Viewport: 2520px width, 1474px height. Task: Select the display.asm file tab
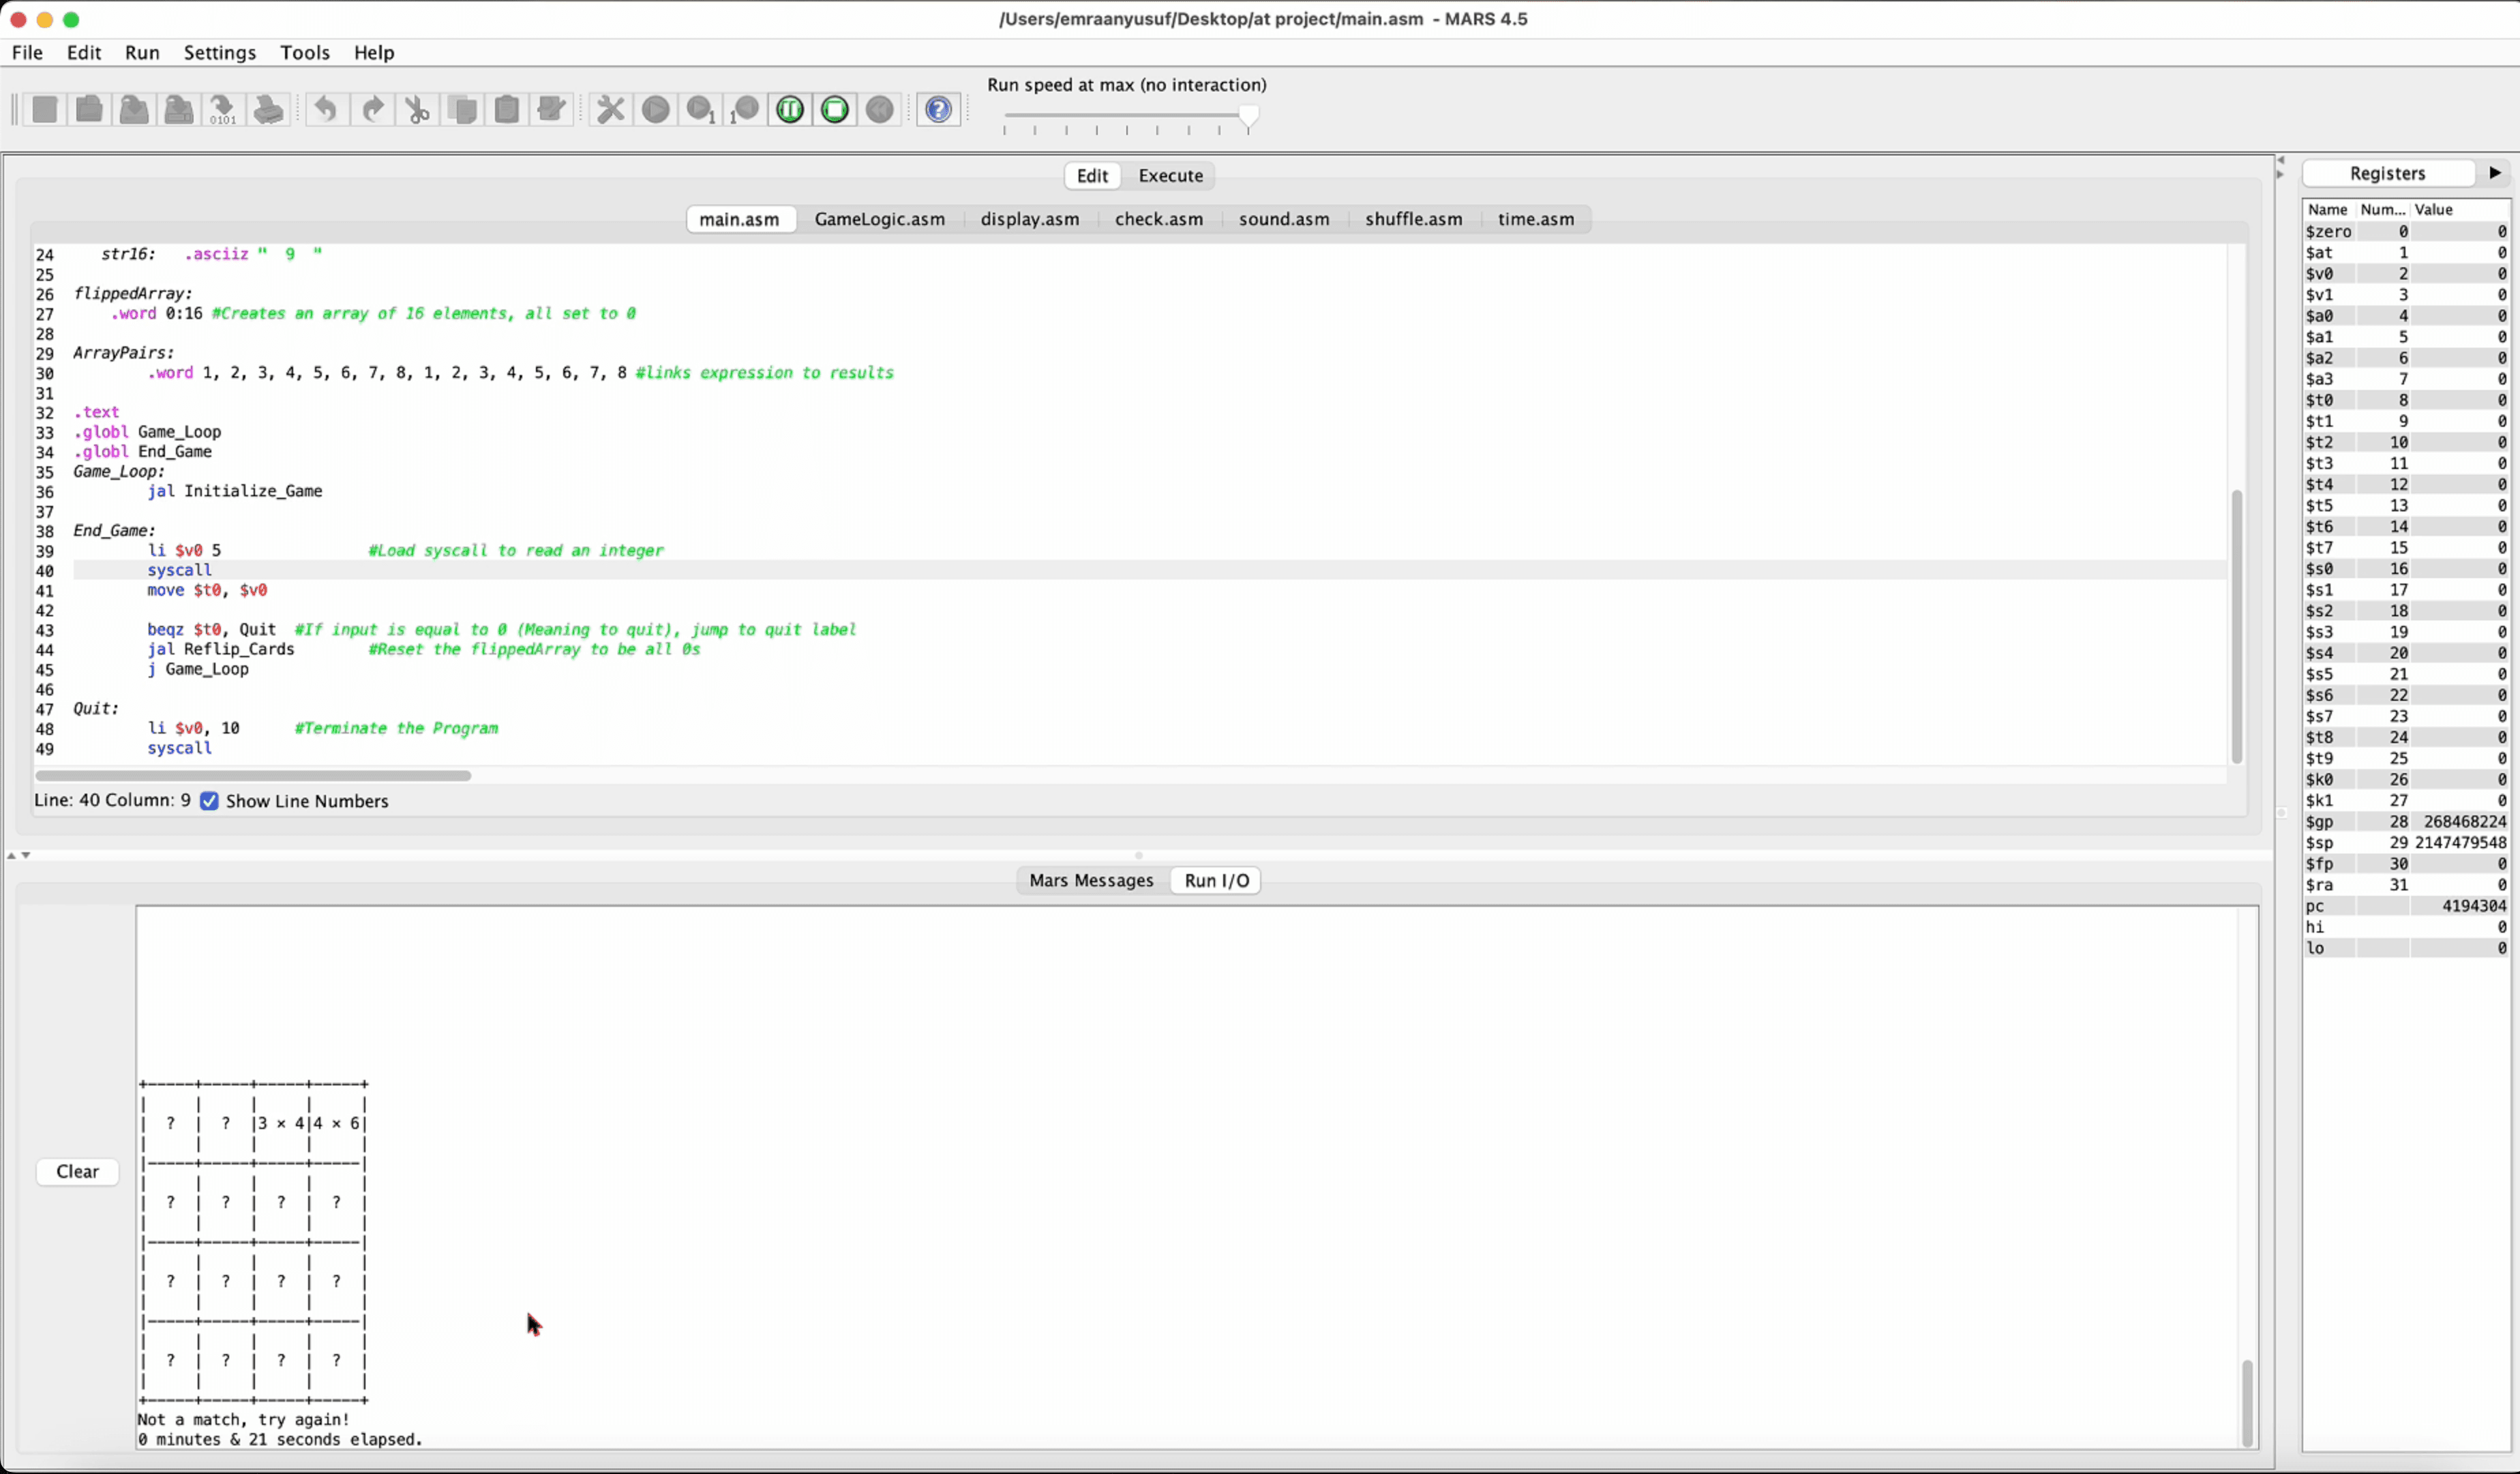click(x=1029, y=219)
